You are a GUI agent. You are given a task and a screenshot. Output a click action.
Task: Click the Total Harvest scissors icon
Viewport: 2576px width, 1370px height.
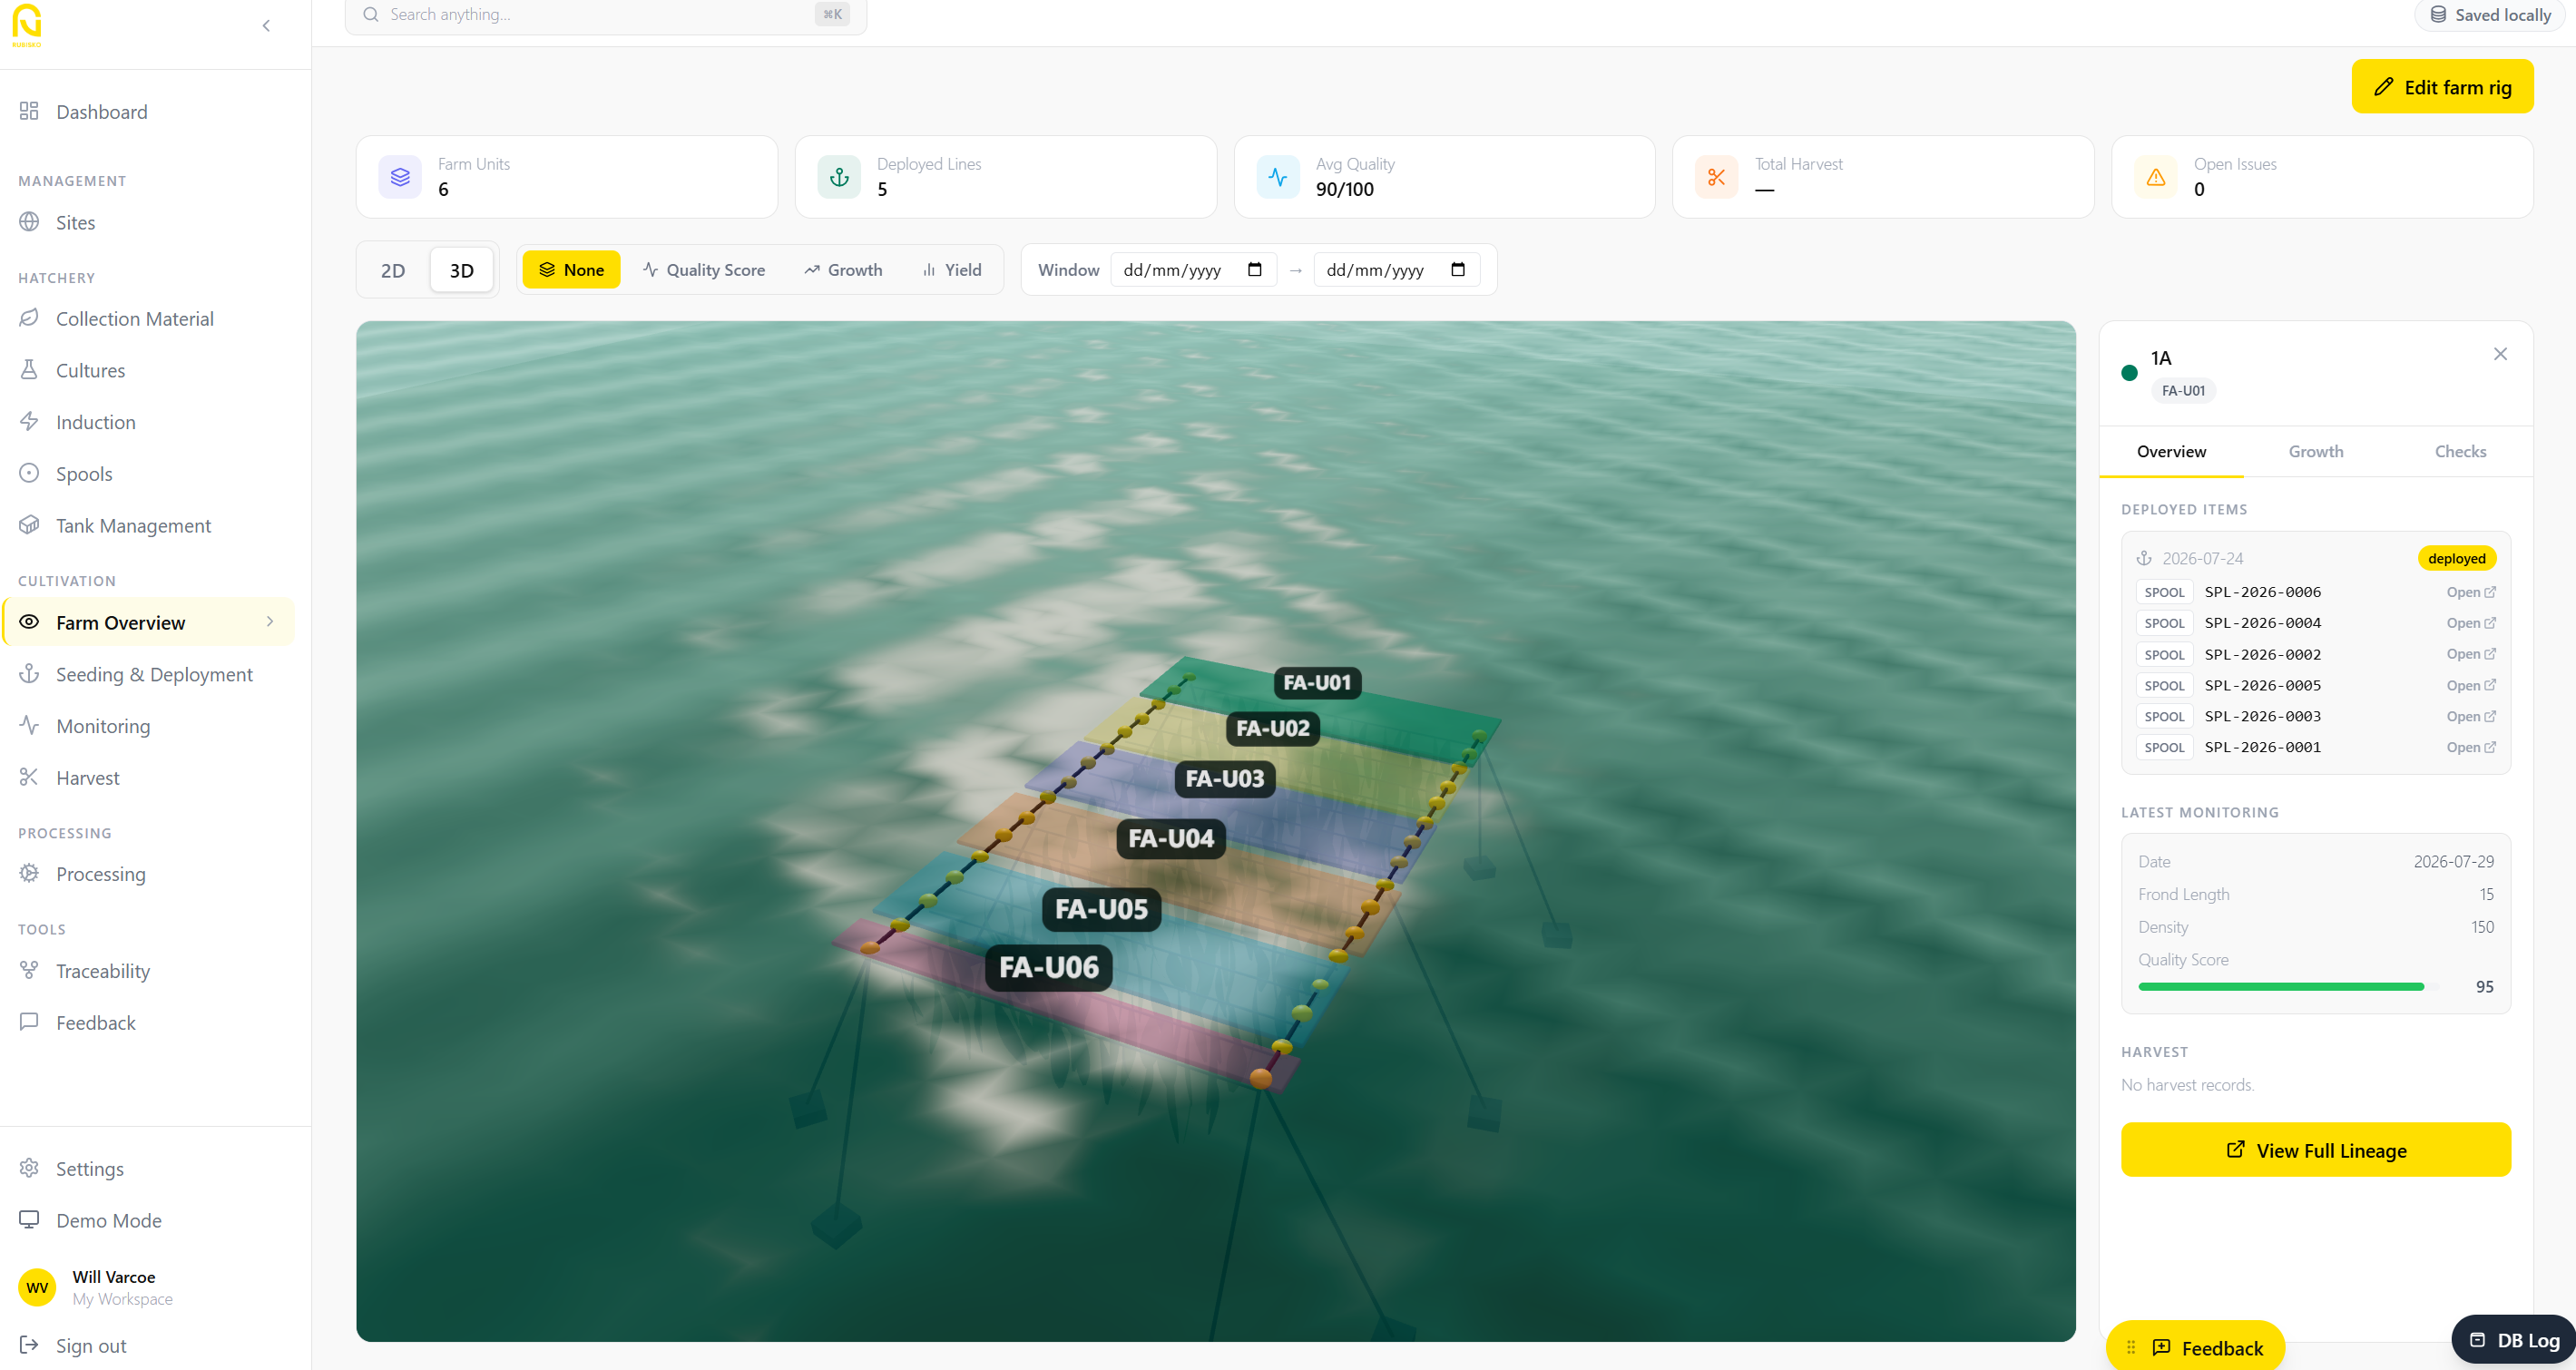(1717, 177)
